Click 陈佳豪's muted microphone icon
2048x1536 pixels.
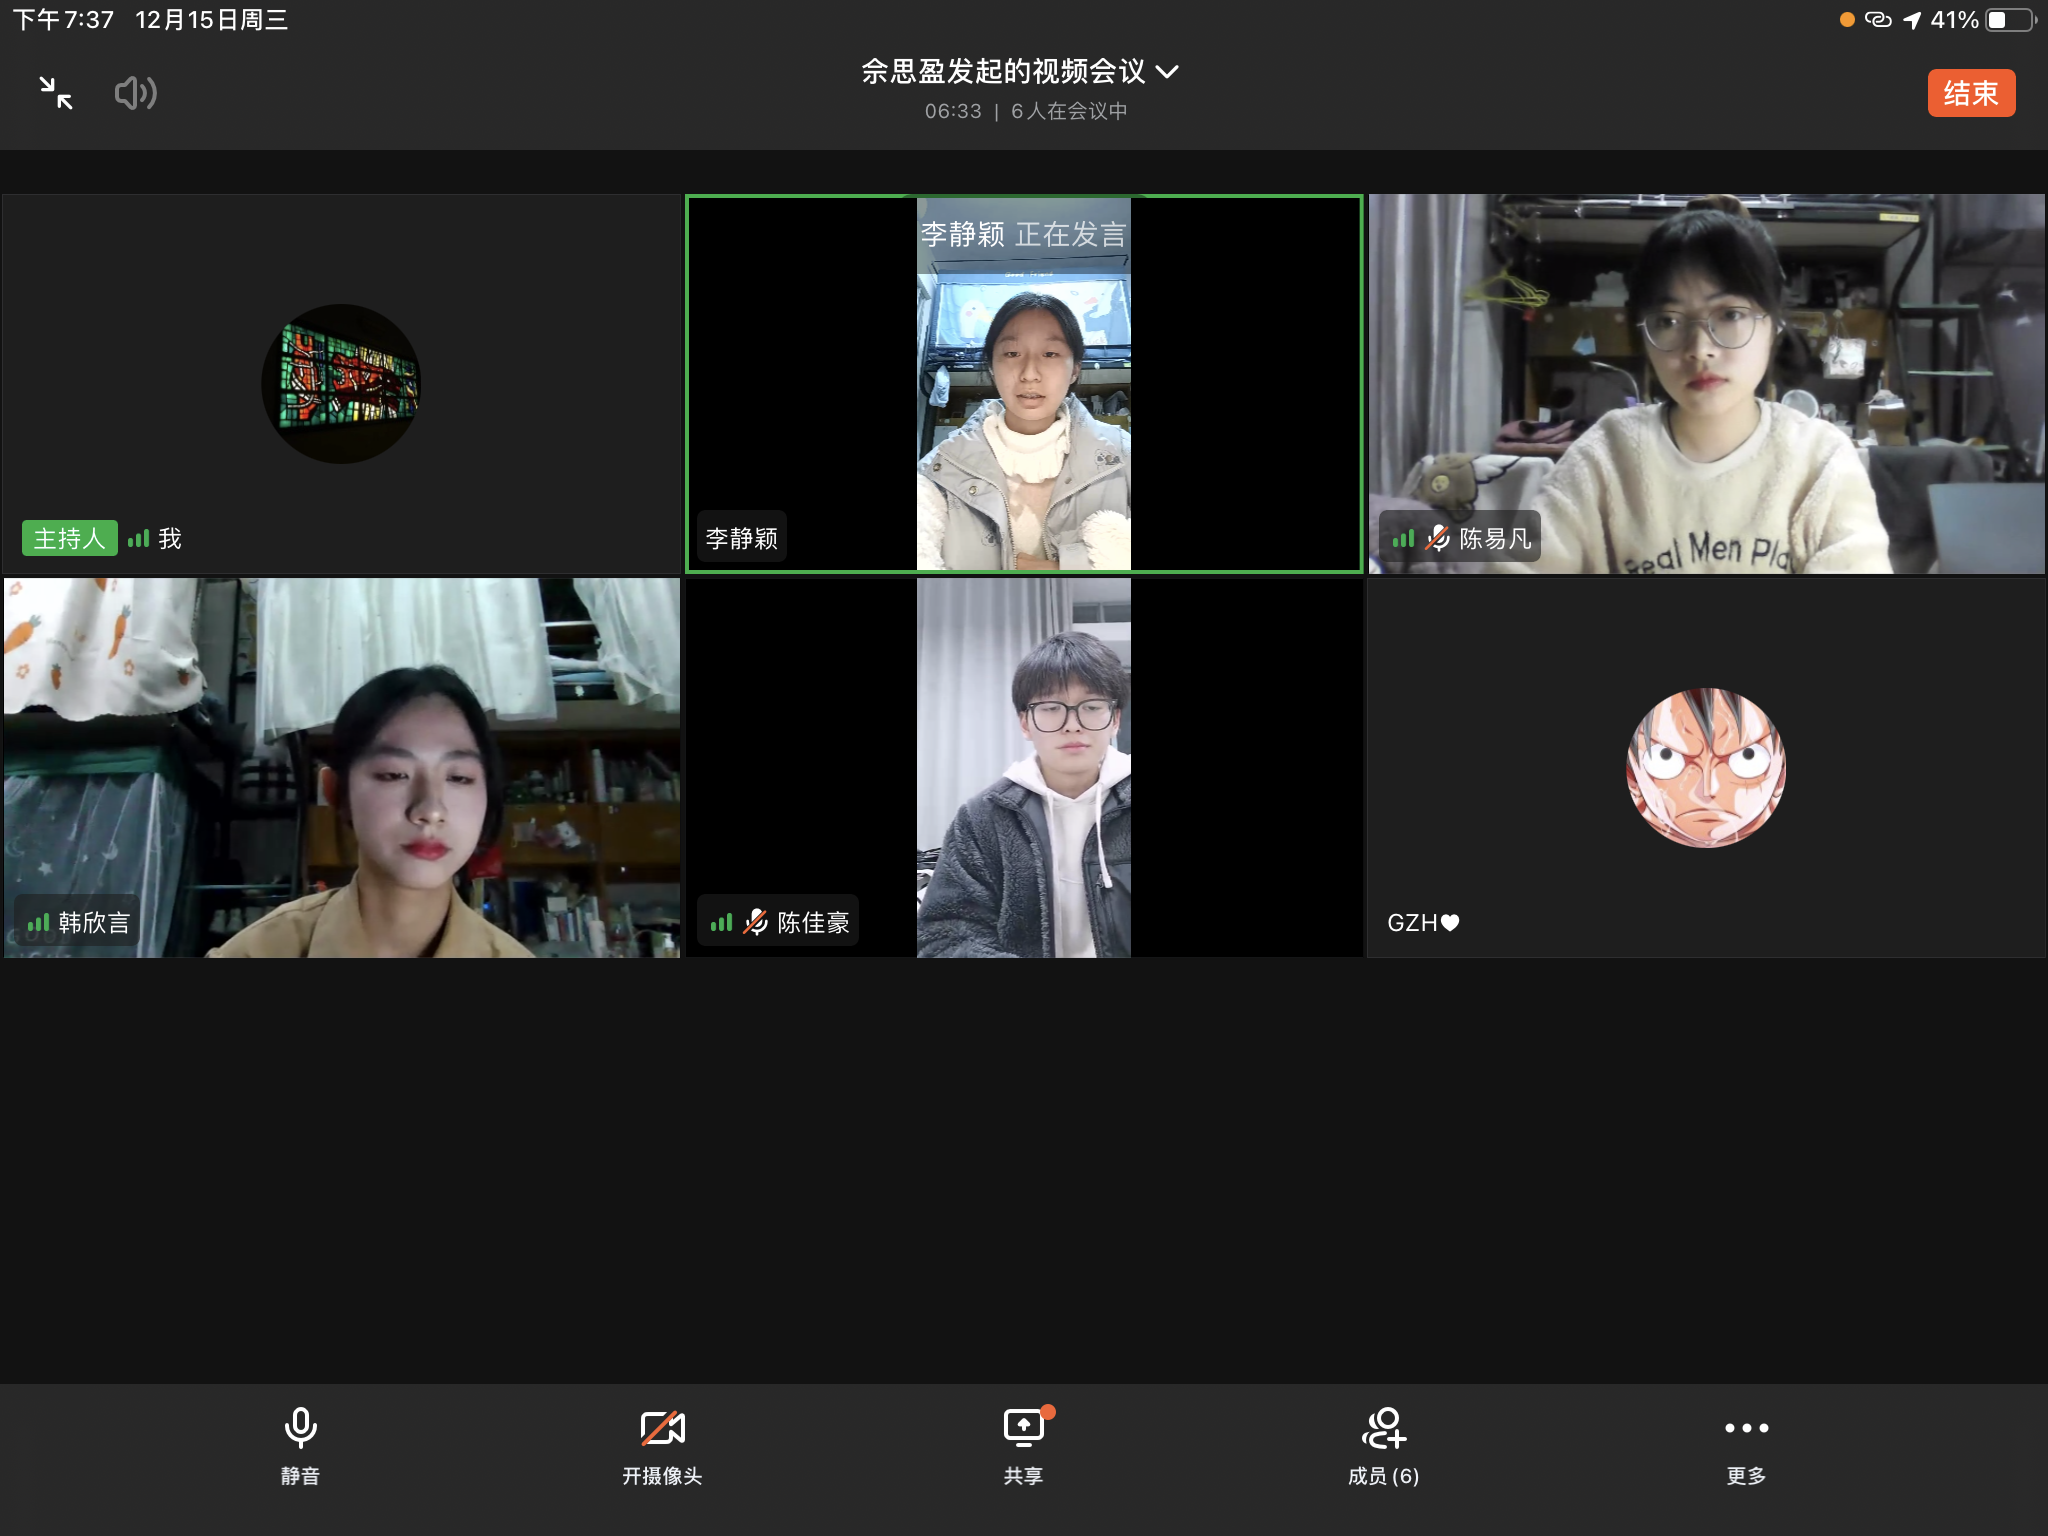756,922
